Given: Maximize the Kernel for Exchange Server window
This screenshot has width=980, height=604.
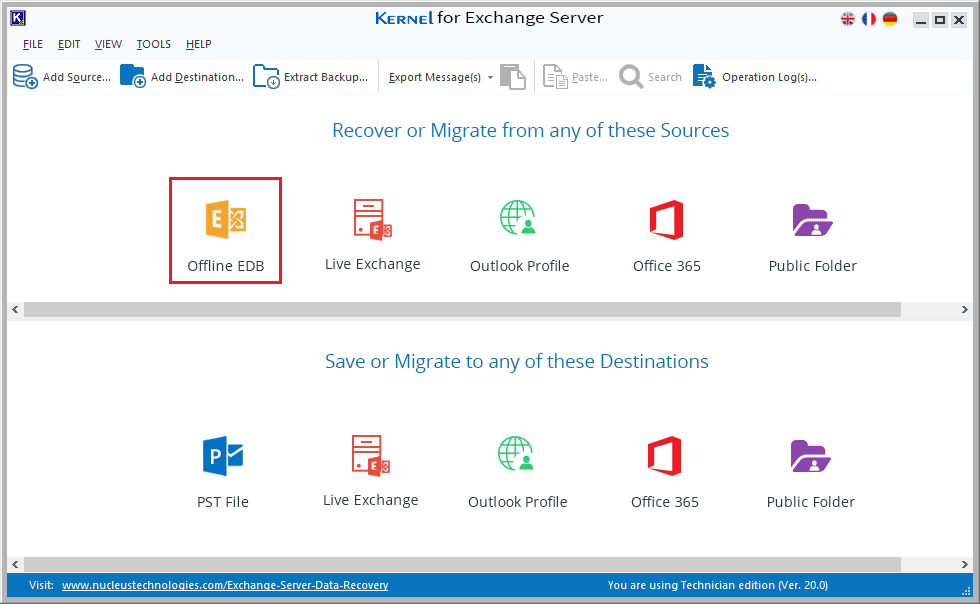Looking at the screenshot, I should (939, 20).
